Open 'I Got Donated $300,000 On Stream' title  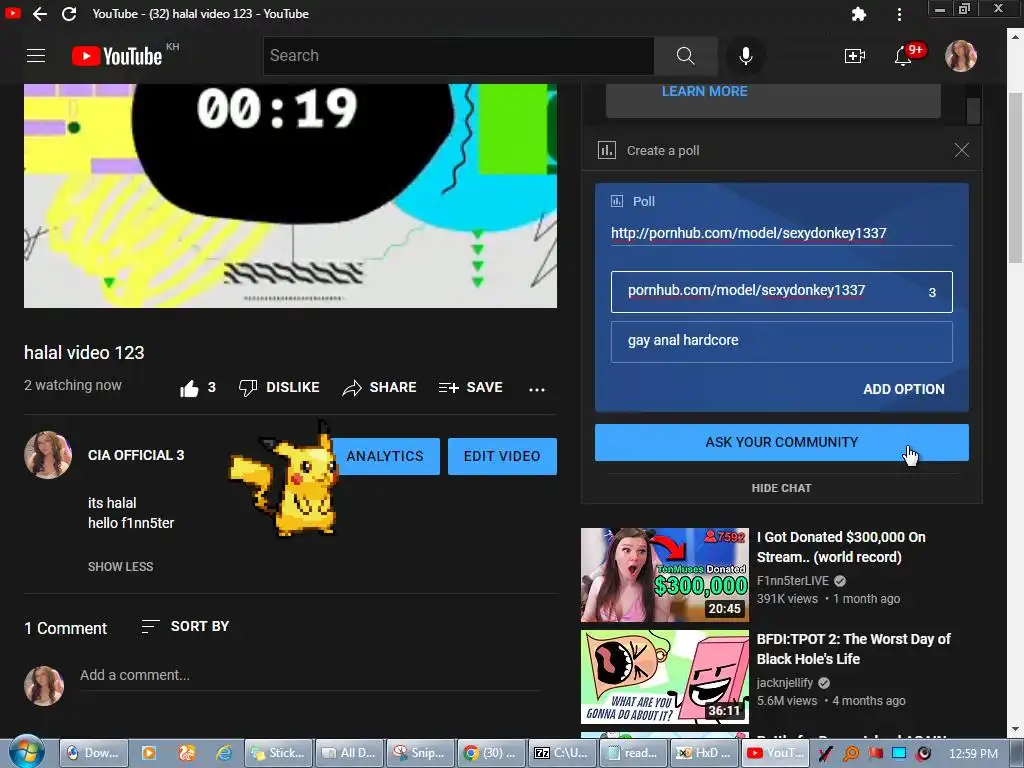pyautogui.click(x=841, y=547)
